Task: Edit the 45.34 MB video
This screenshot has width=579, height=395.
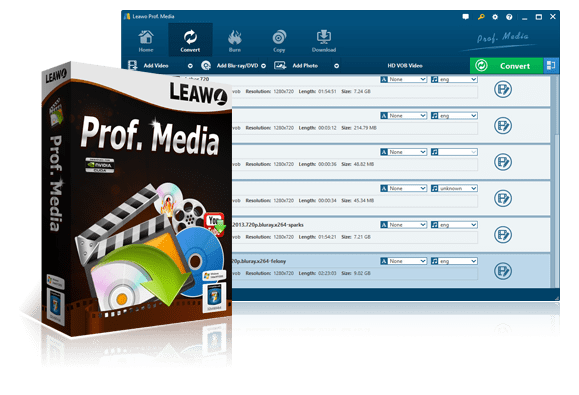Action: [x=503, y=198]
